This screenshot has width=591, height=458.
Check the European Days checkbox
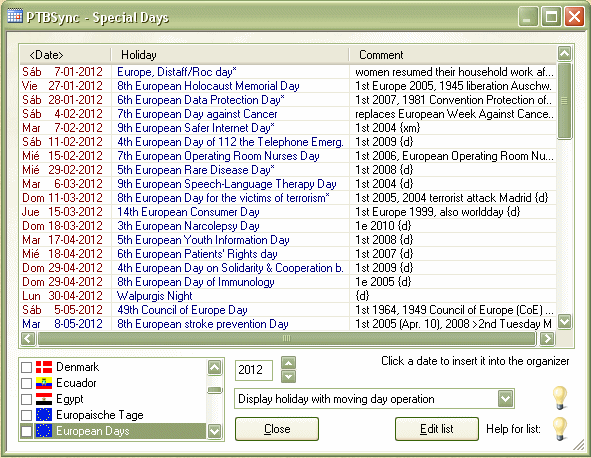(x=26, y=431)
